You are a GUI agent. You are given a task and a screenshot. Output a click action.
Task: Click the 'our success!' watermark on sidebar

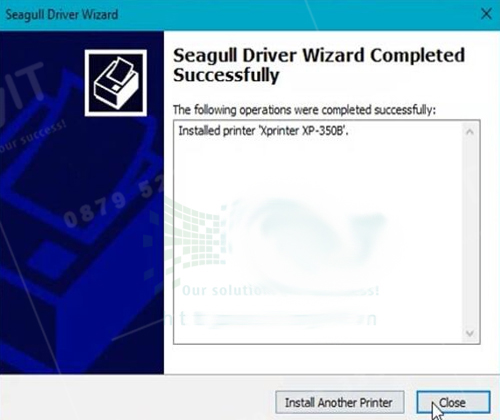coord(33,138)
